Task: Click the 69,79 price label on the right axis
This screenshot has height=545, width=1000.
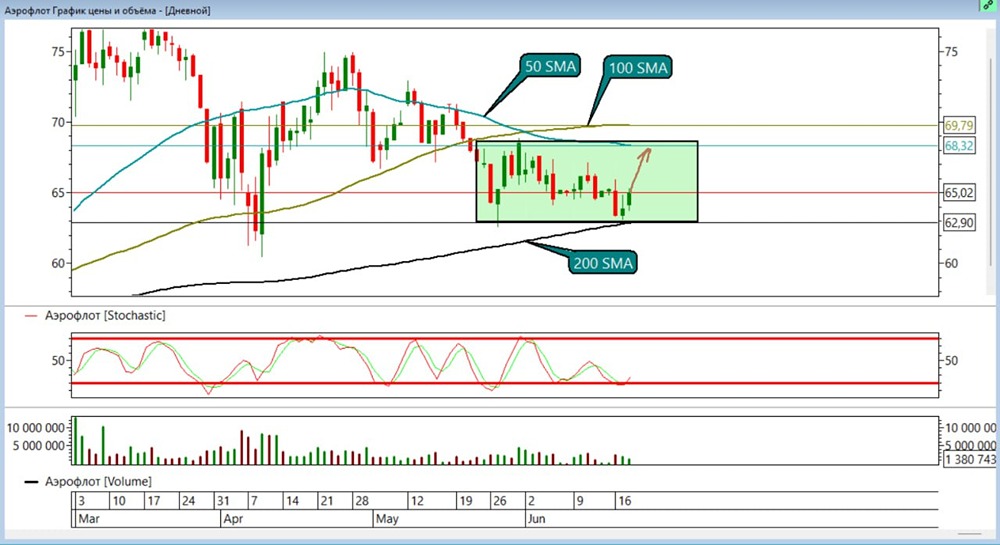Action: click(959, 126)
